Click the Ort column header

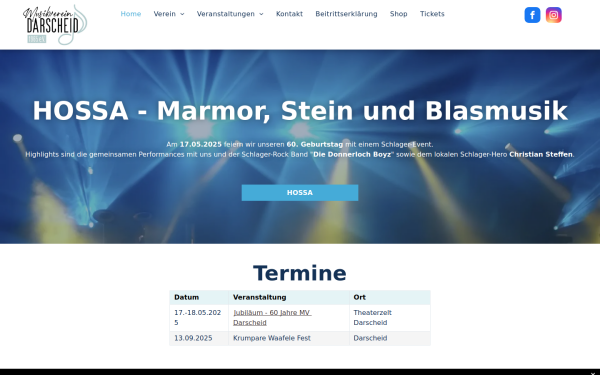pos(390,297)
